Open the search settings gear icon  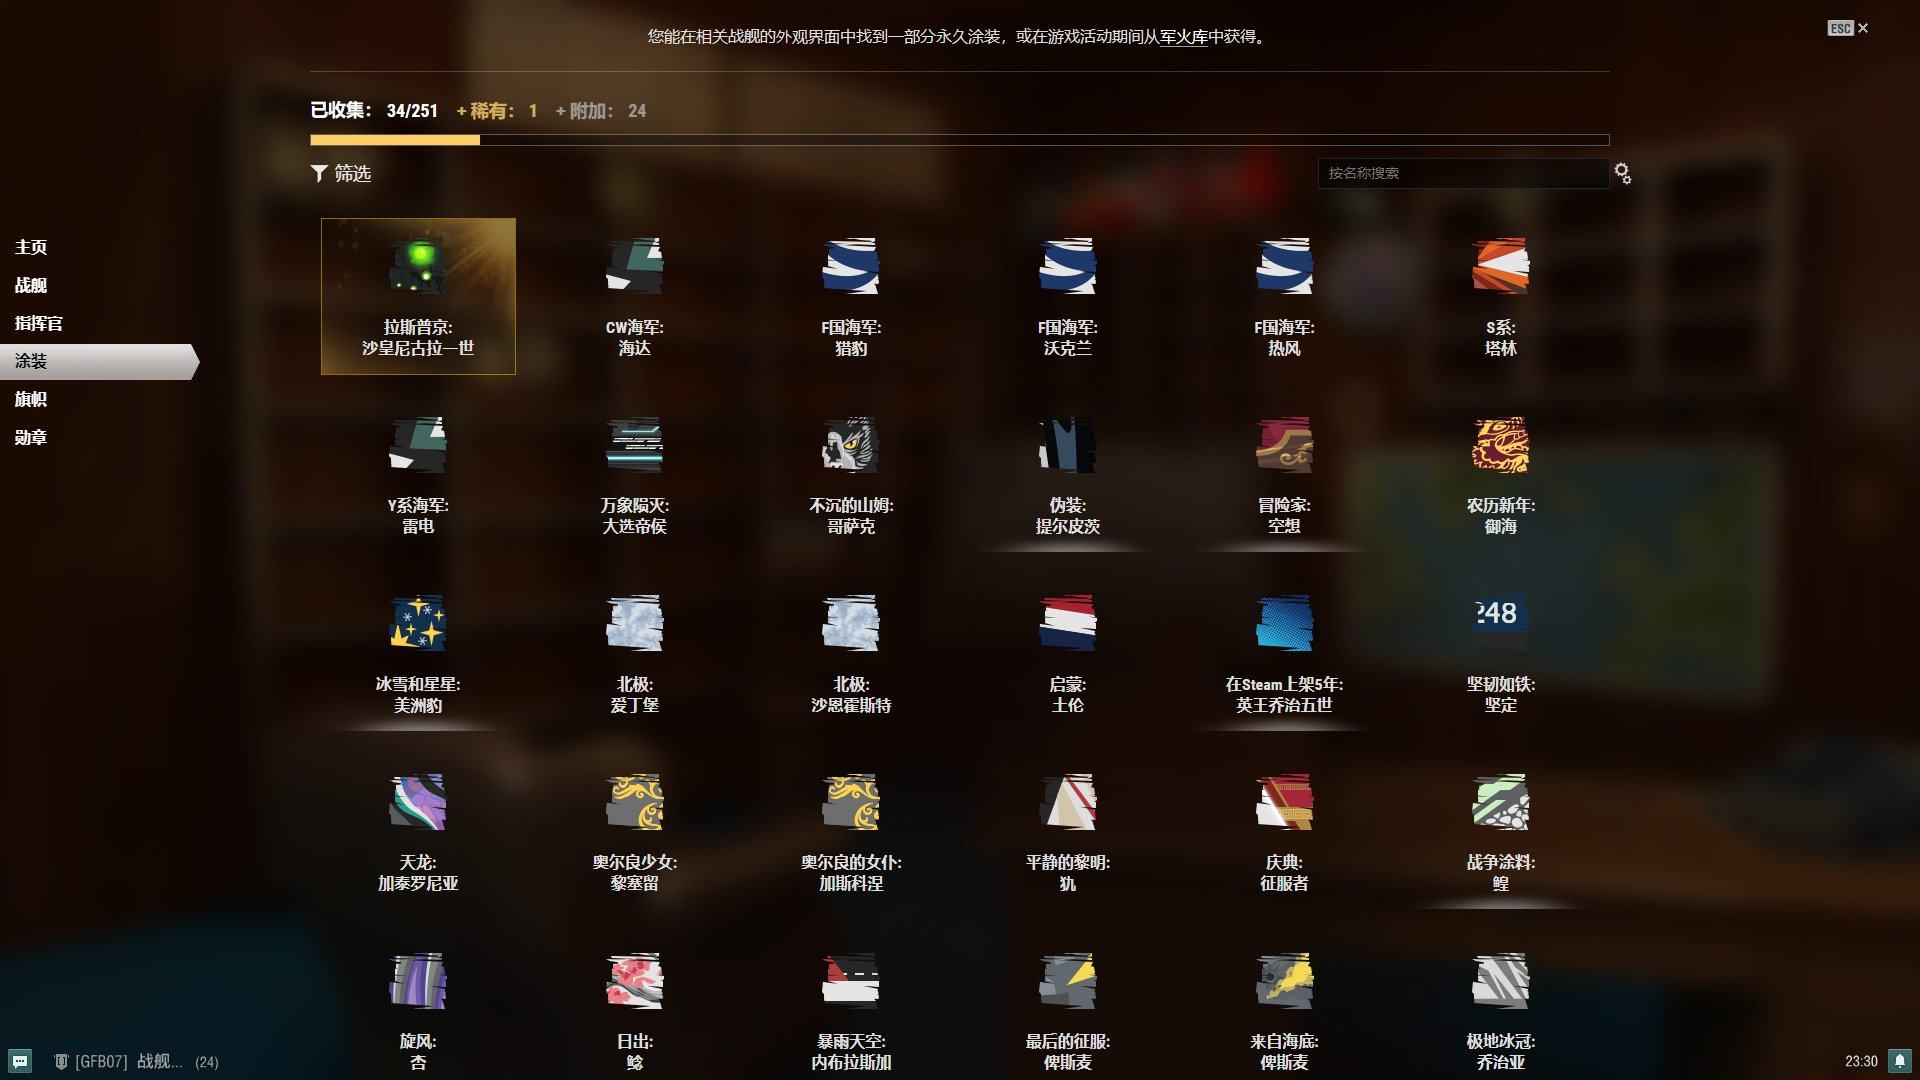tap(1623, 173)
